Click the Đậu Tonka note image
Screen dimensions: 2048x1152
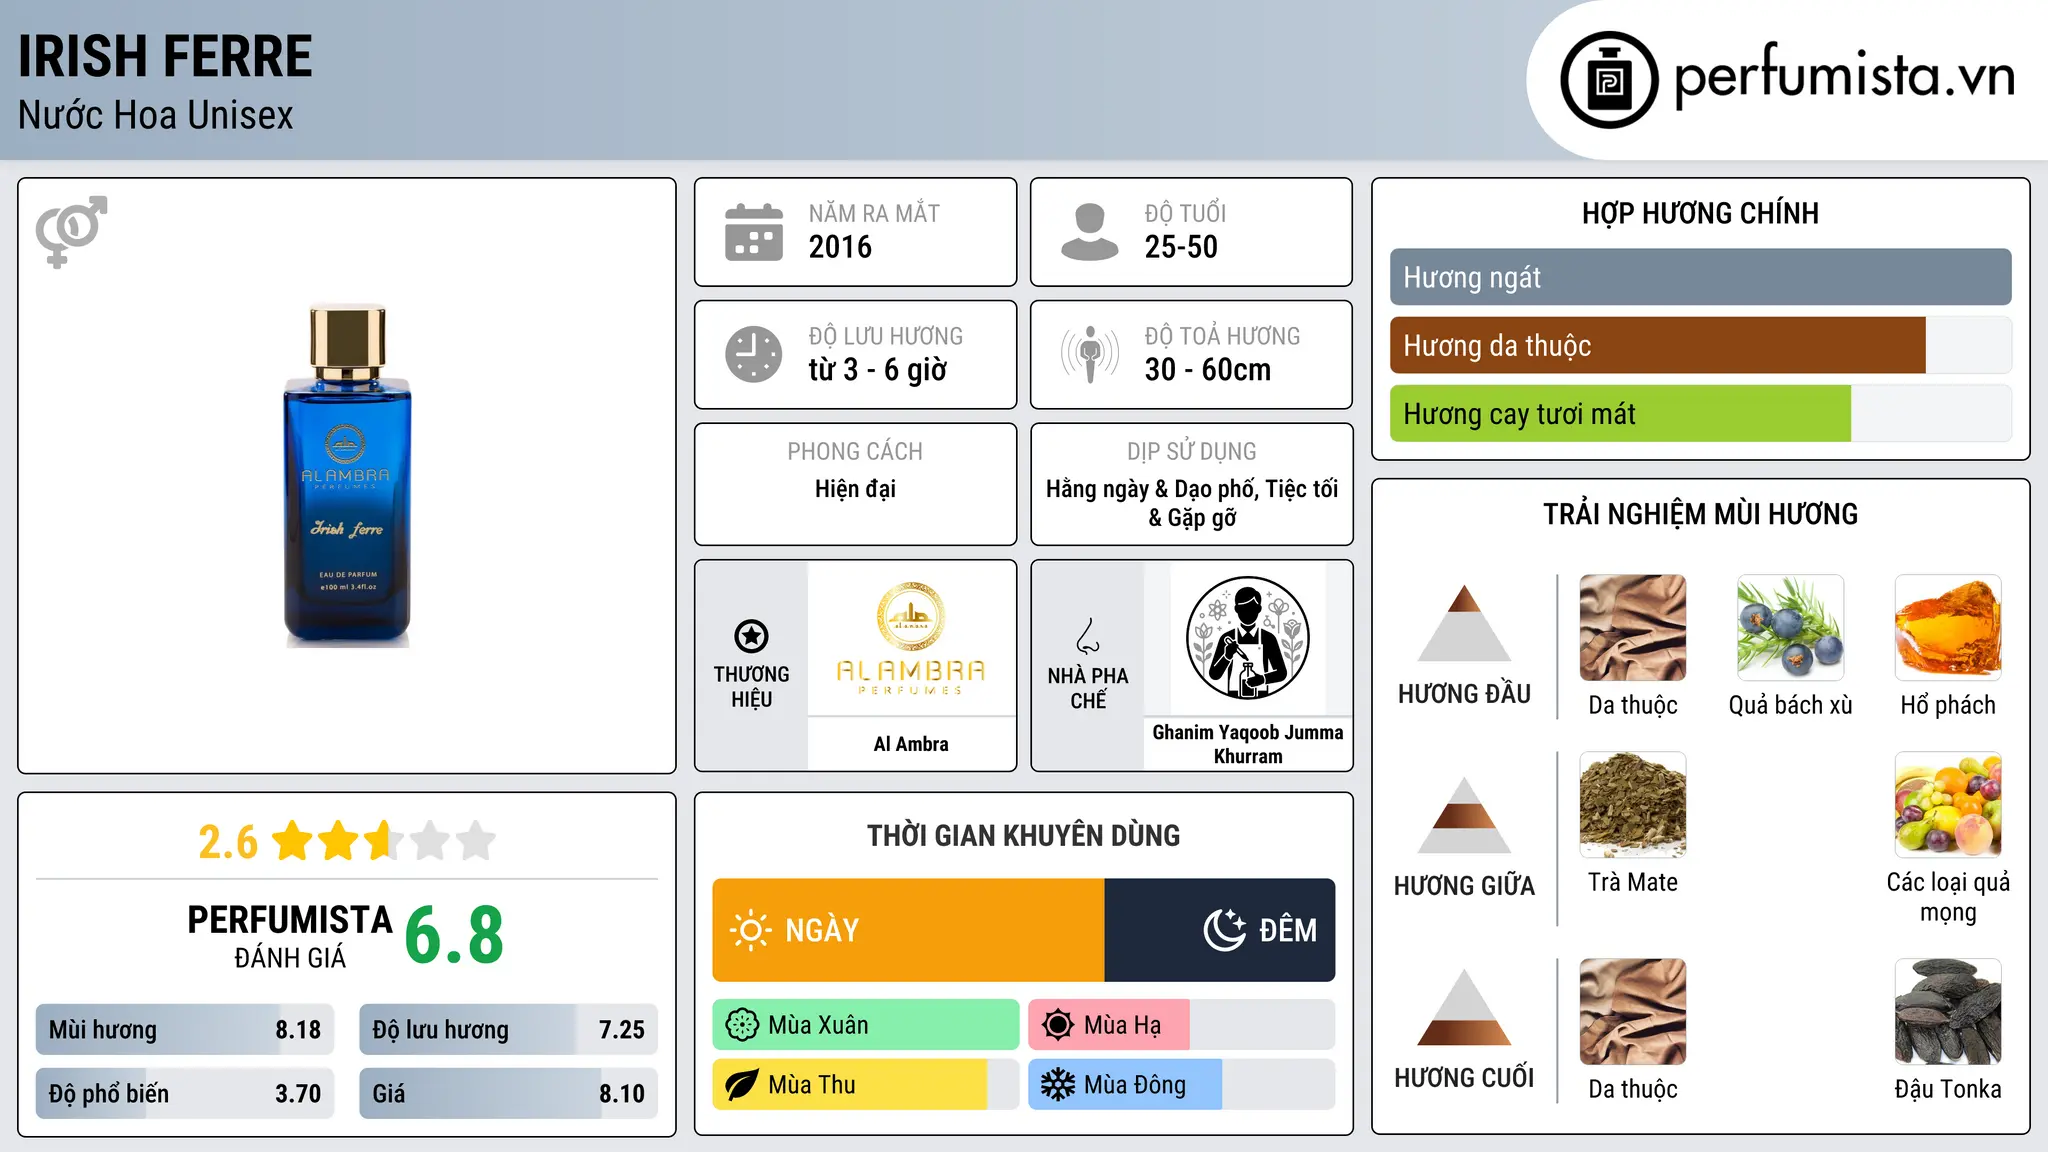tap(1948, 1012)
